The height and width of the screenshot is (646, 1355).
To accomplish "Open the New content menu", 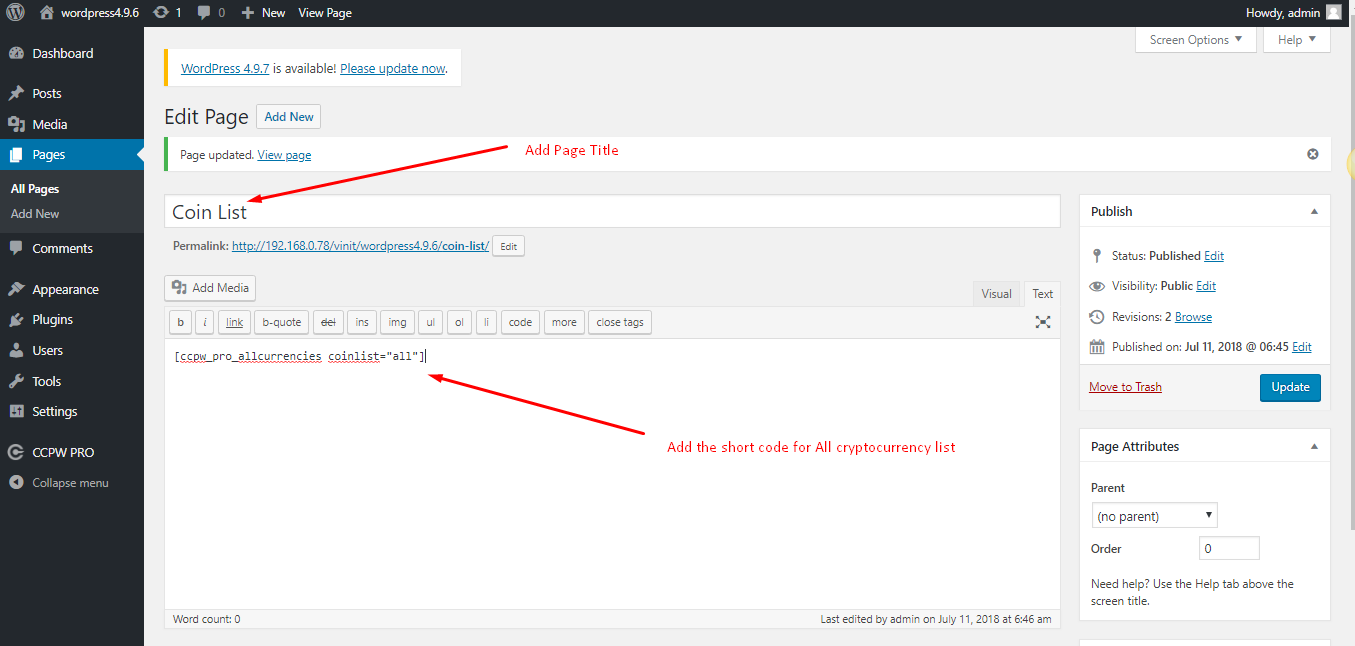I will pos(264,13).
